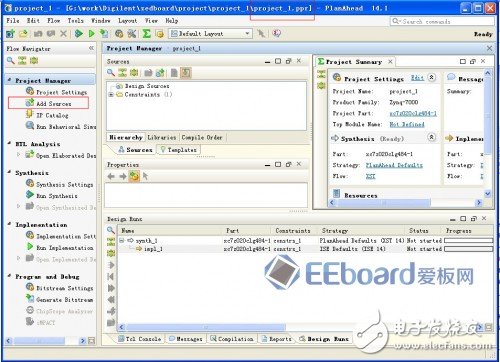Viewport: 500px width, 362px height.
Task: Click the back arrow in Properties panel
Action: 111,176
